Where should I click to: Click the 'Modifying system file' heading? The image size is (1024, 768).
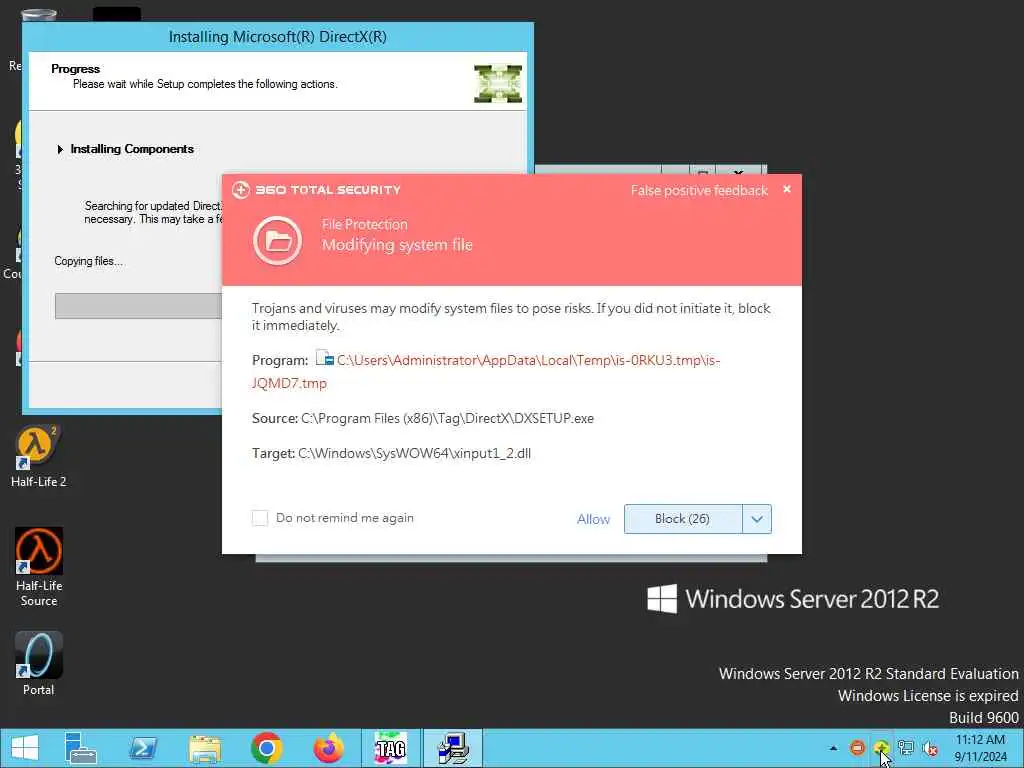coord(397,245)
